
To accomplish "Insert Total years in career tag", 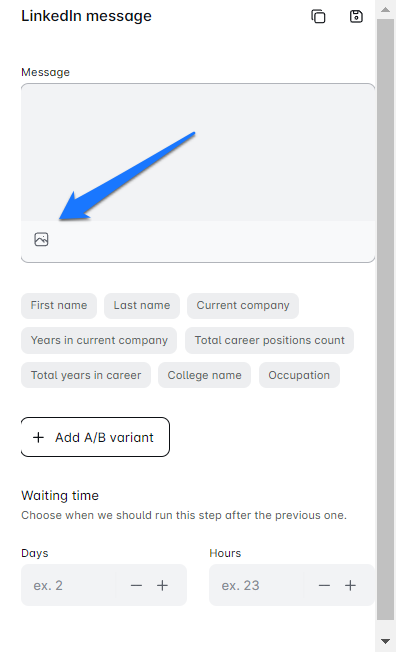I will point(86,375).
